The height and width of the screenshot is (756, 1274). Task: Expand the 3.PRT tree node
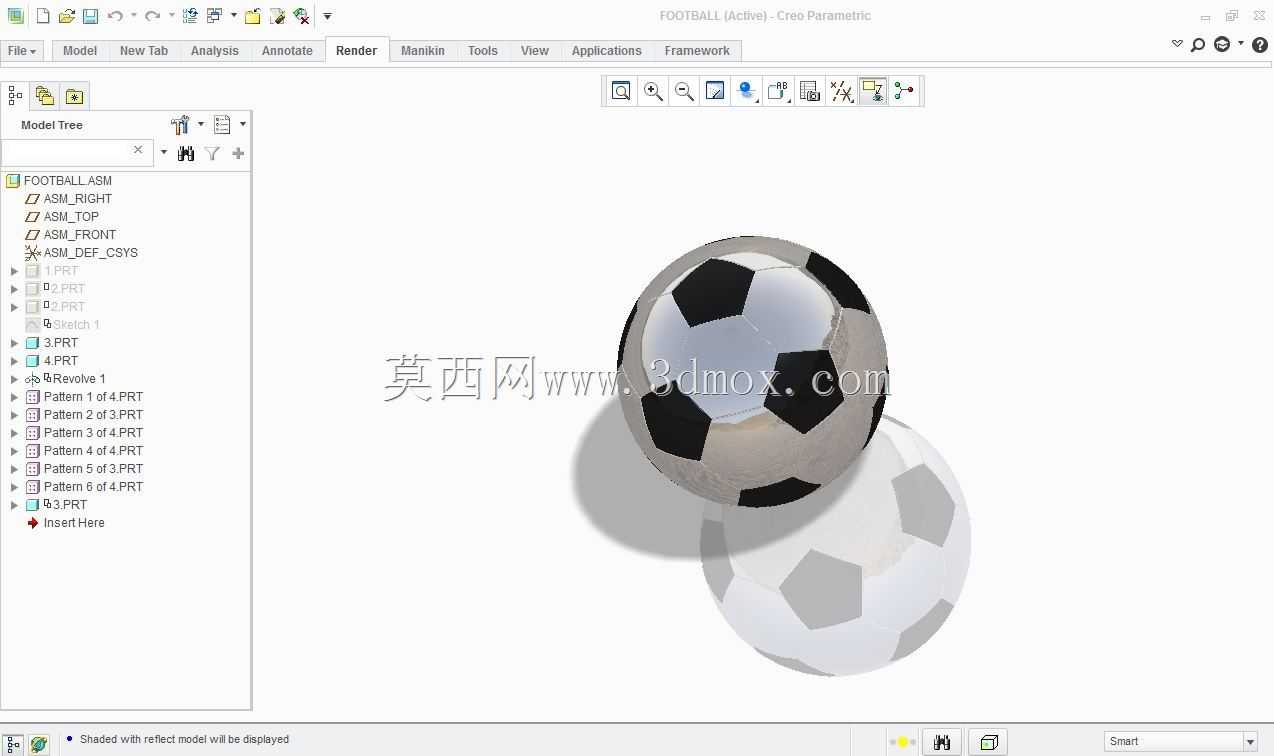pos(14,343)
